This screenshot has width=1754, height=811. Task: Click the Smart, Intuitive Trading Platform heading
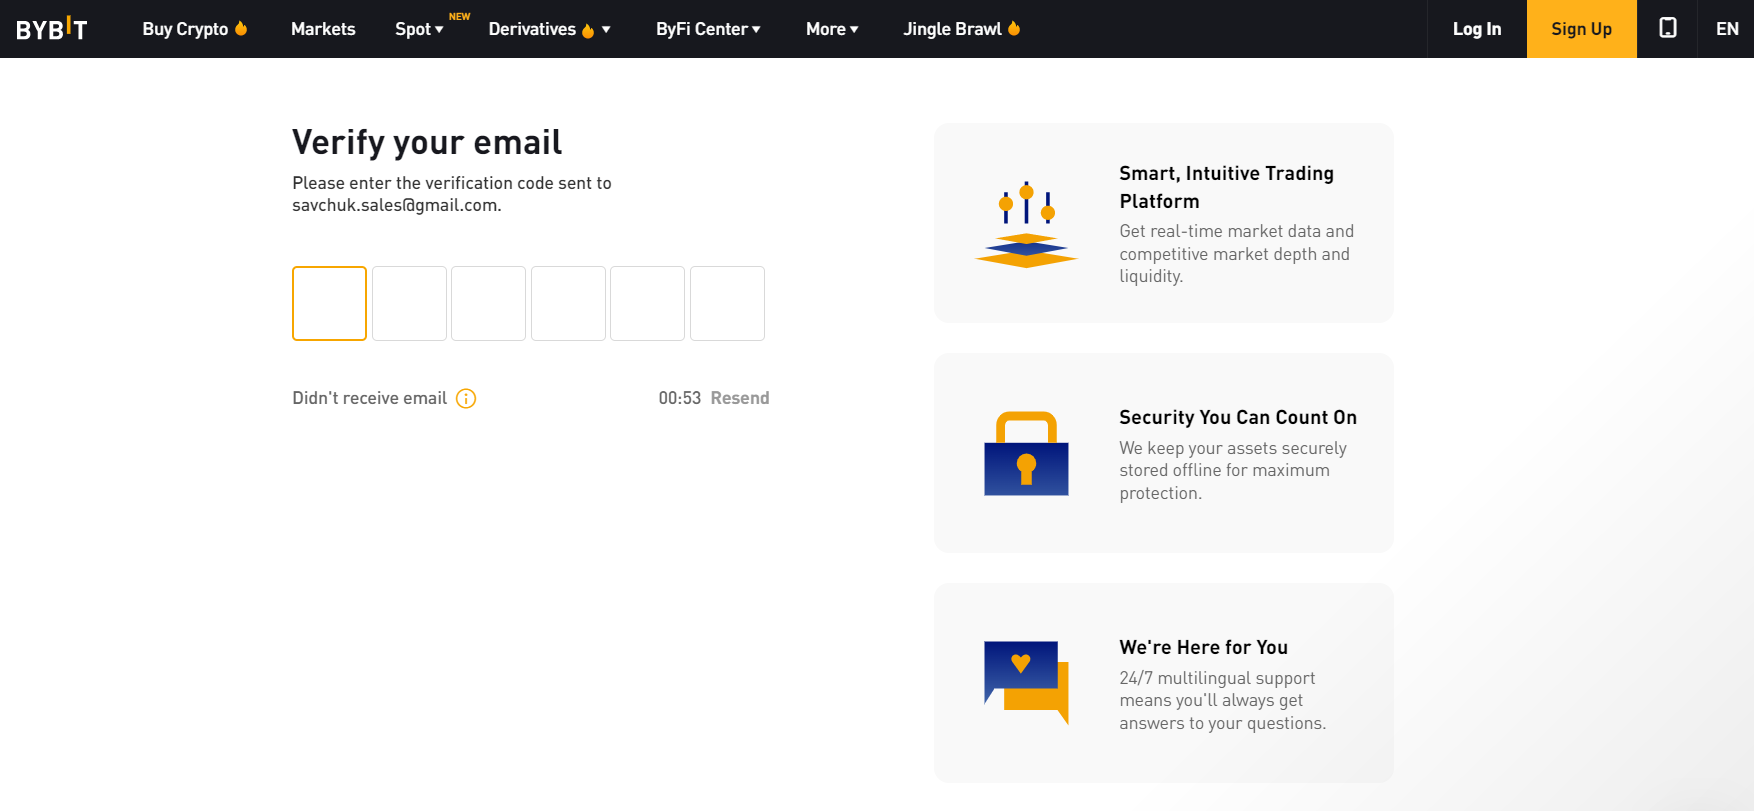coord(1226,187)
